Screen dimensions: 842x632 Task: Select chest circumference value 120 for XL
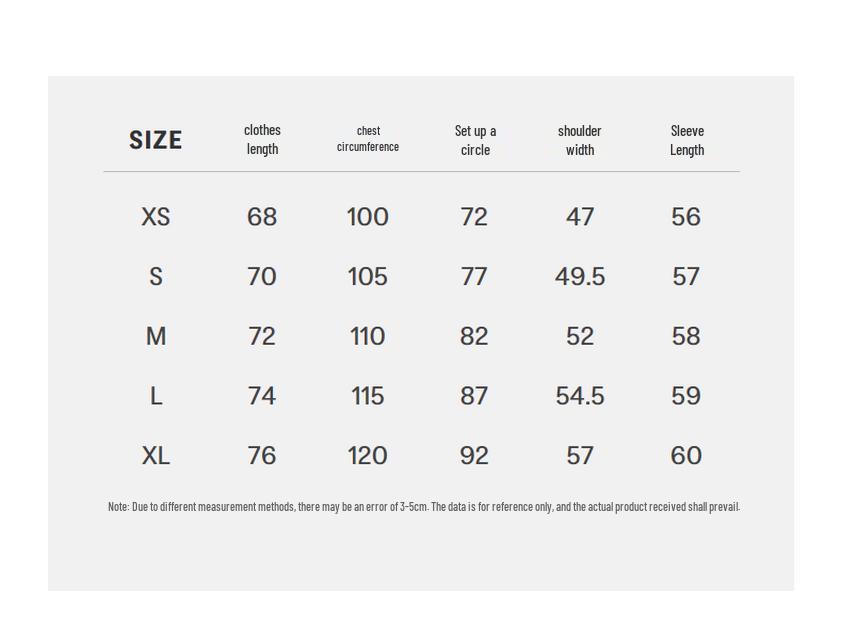[367, 456]
